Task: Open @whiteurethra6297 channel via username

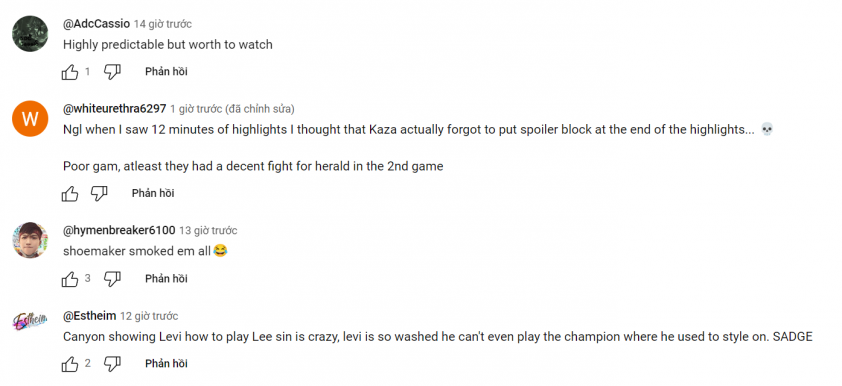Action: point(115,109)
